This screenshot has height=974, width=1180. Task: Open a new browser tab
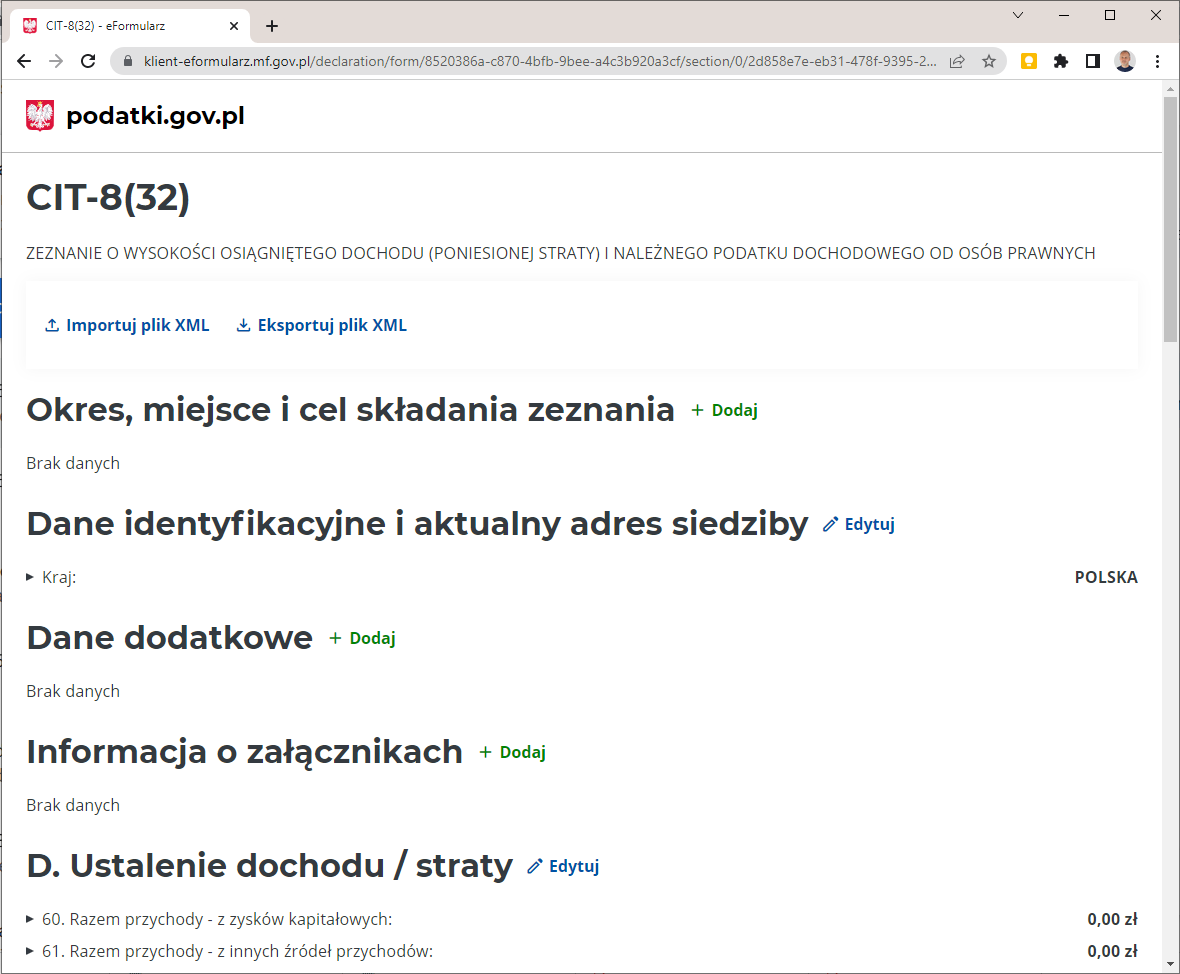pos(272,26)
